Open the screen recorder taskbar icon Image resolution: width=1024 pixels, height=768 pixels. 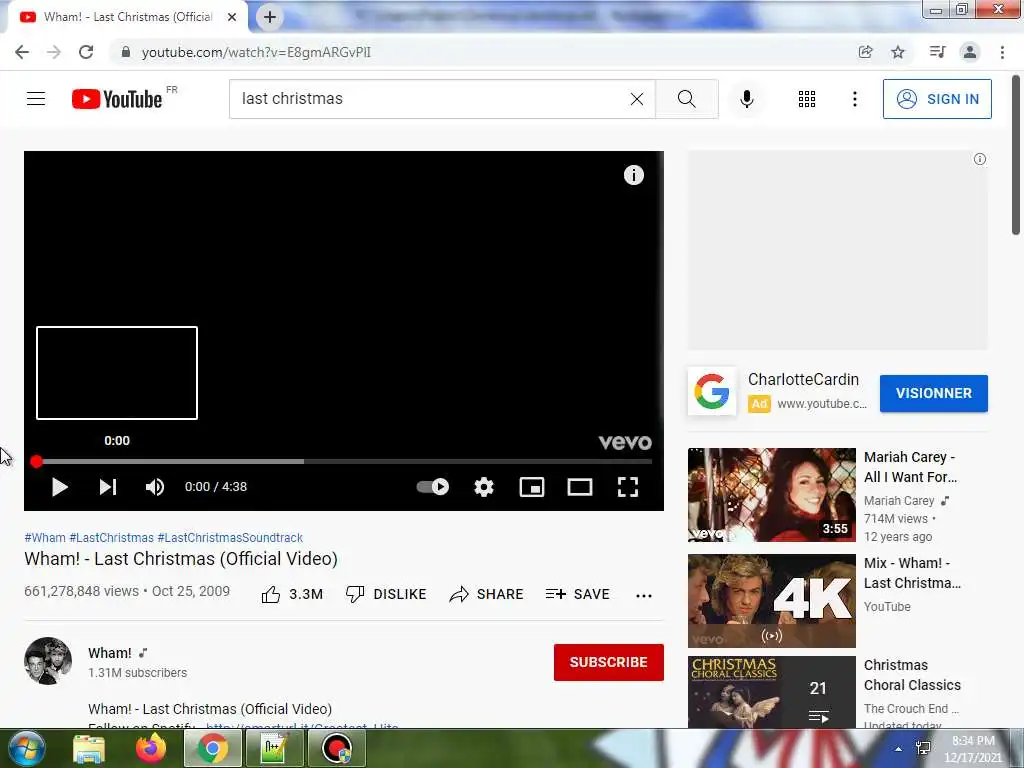[x=337, y=748]
